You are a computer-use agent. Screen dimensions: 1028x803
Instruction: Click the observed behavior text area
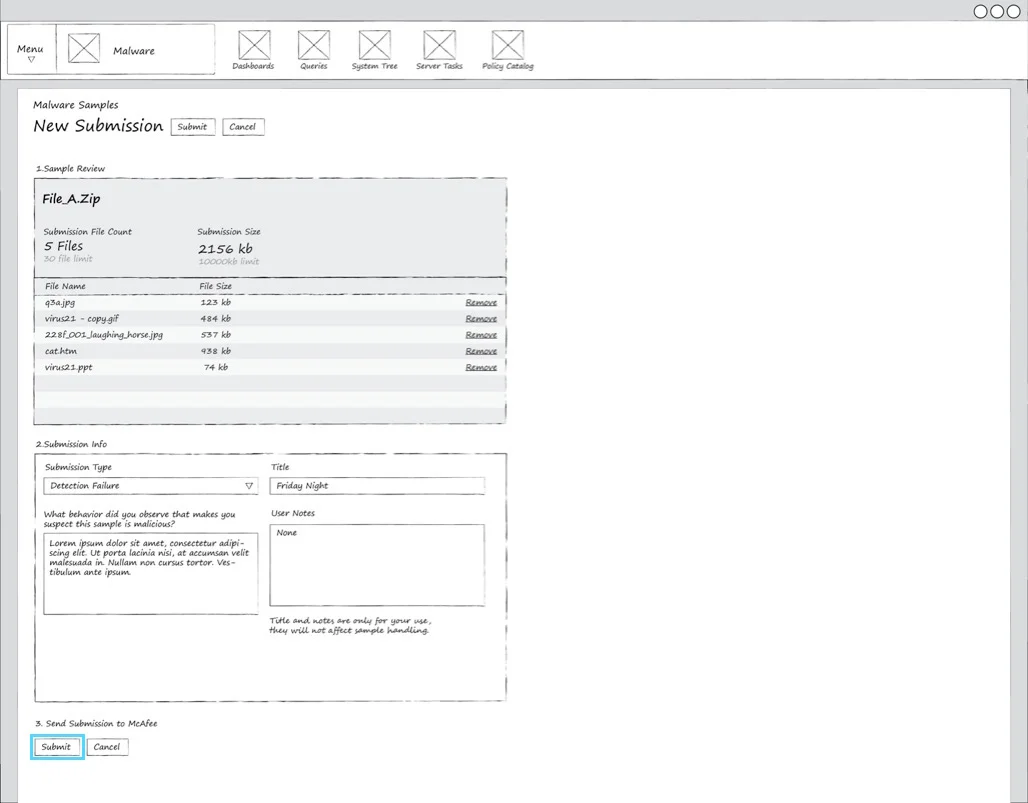(151, 574)
